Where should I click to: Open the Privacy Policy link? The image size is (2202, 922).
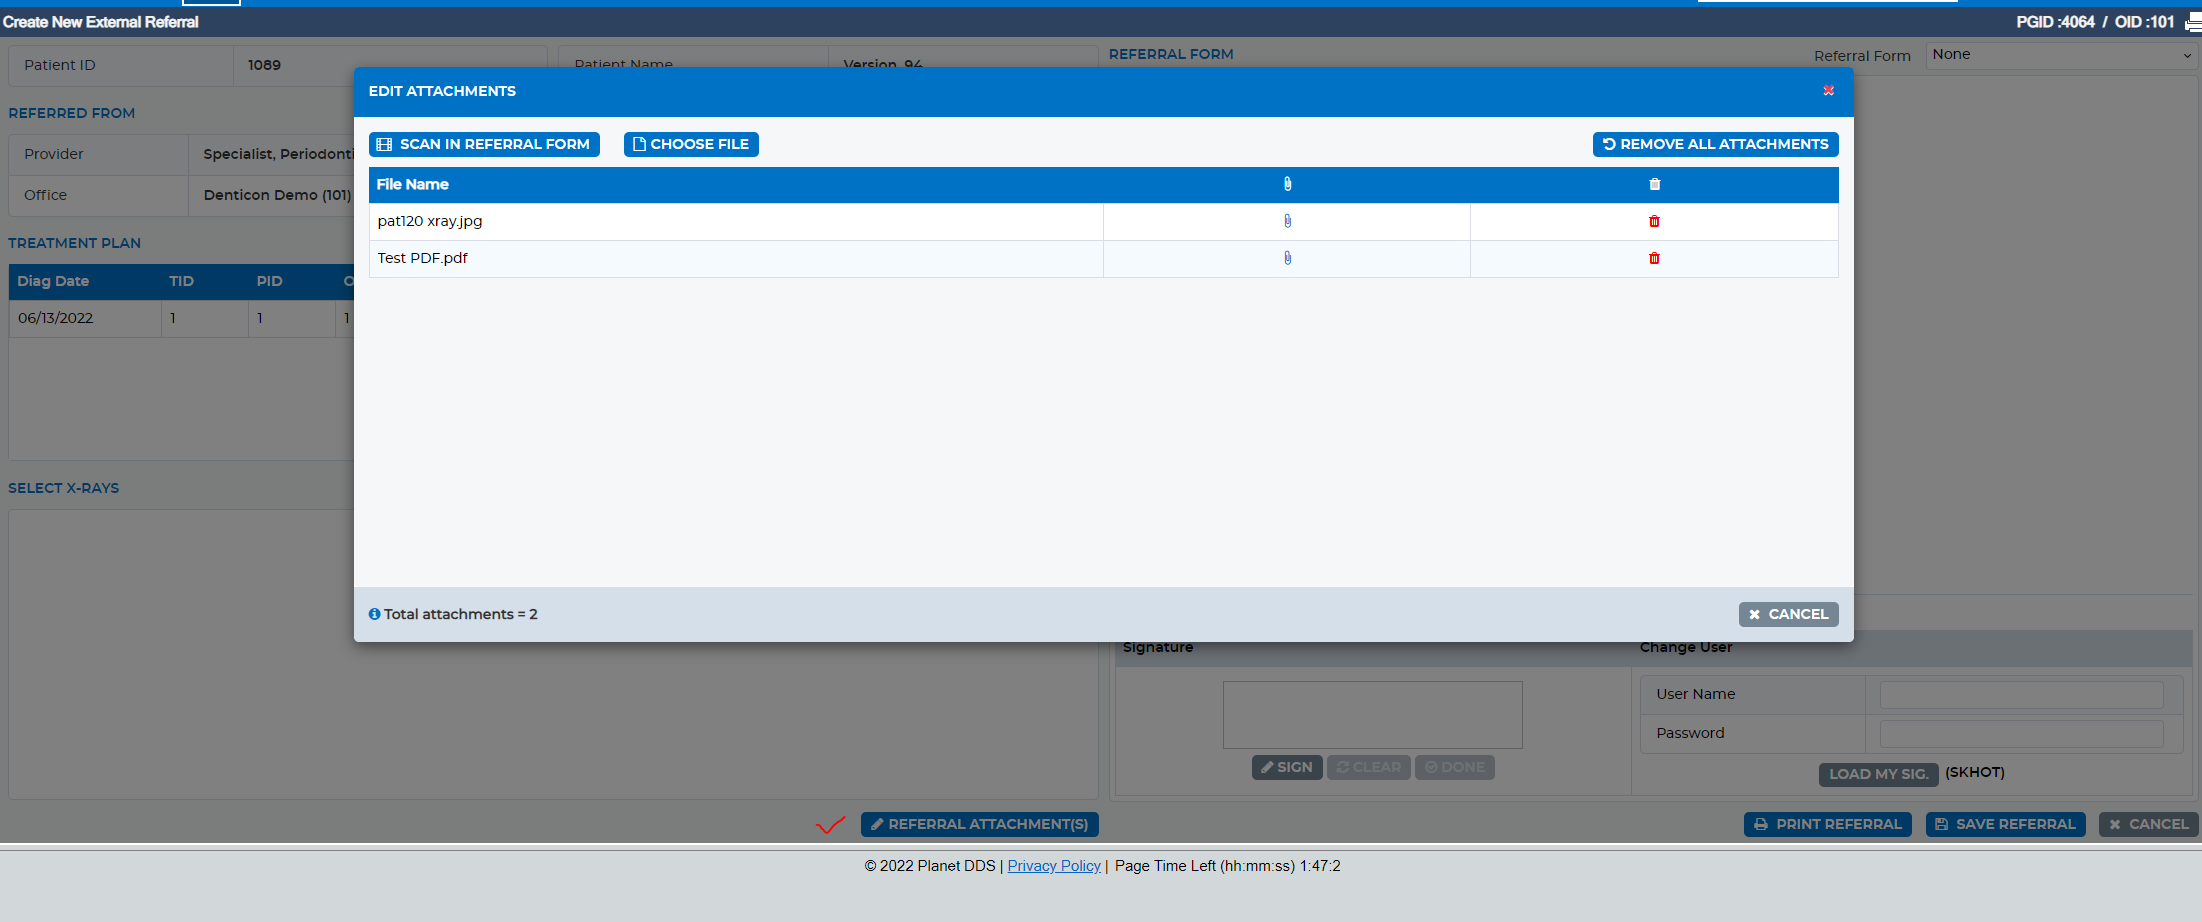tap(1054, 866)
